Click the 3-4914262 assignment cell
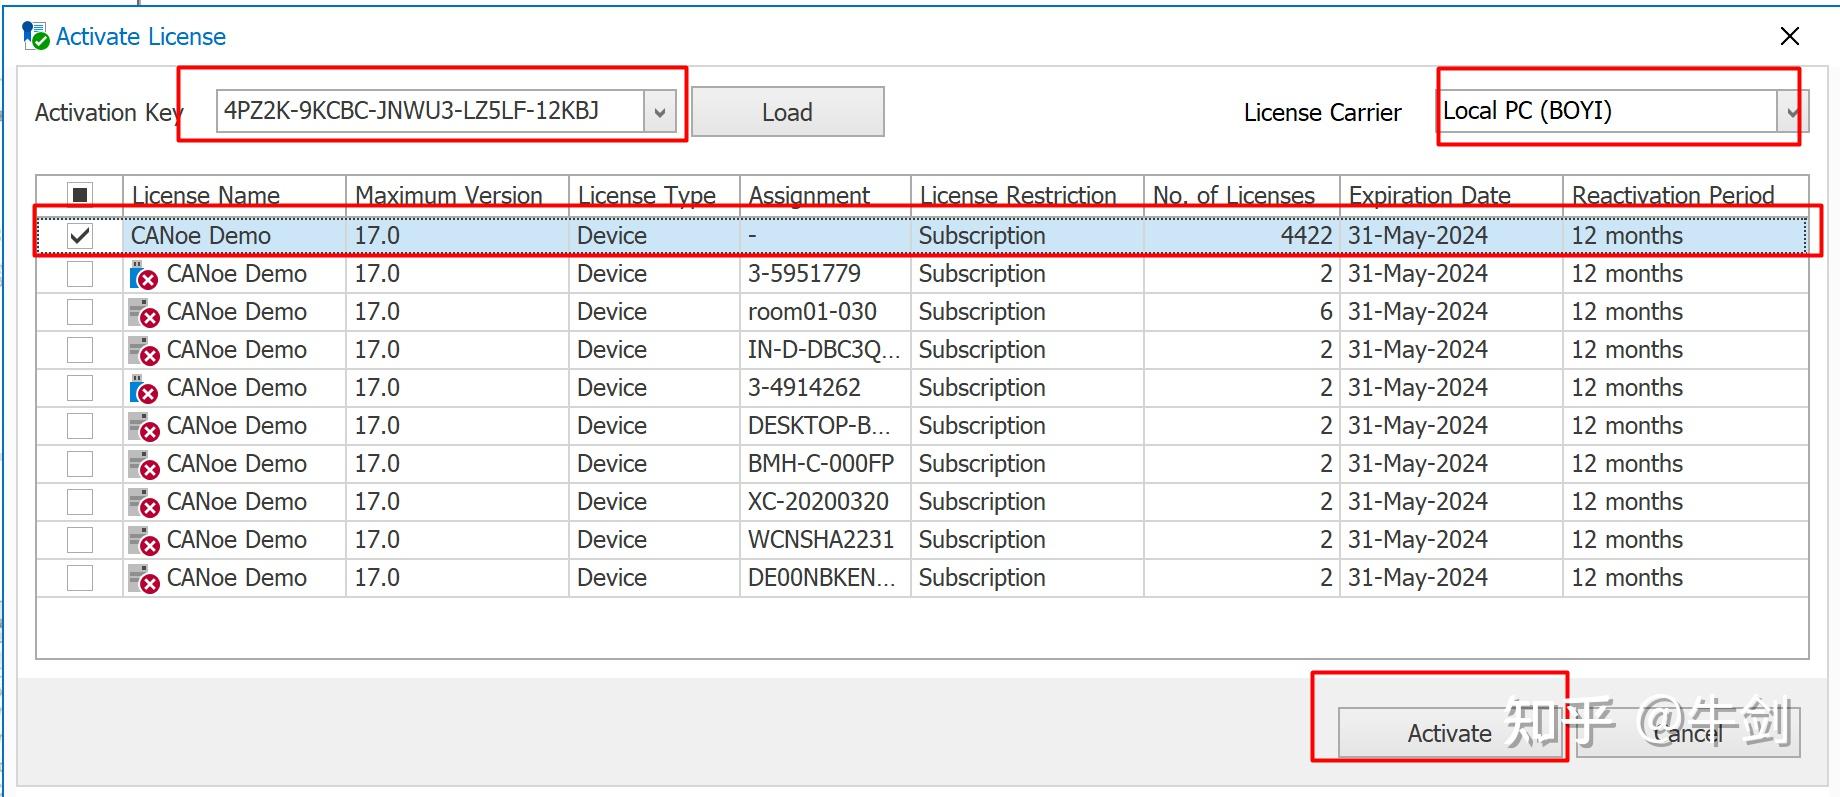 click(825, 388)
